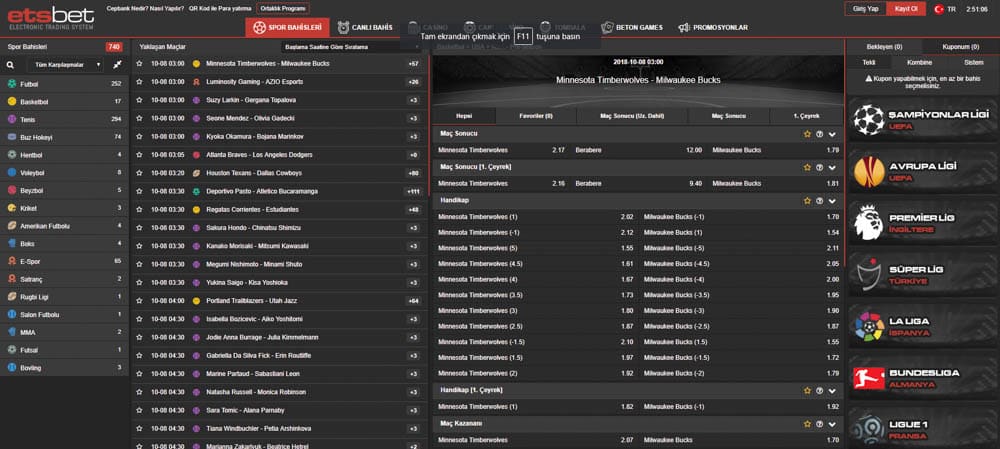1000x449 pixels.
Task: Select the Voleybol icon
Action: coord(11,173)
